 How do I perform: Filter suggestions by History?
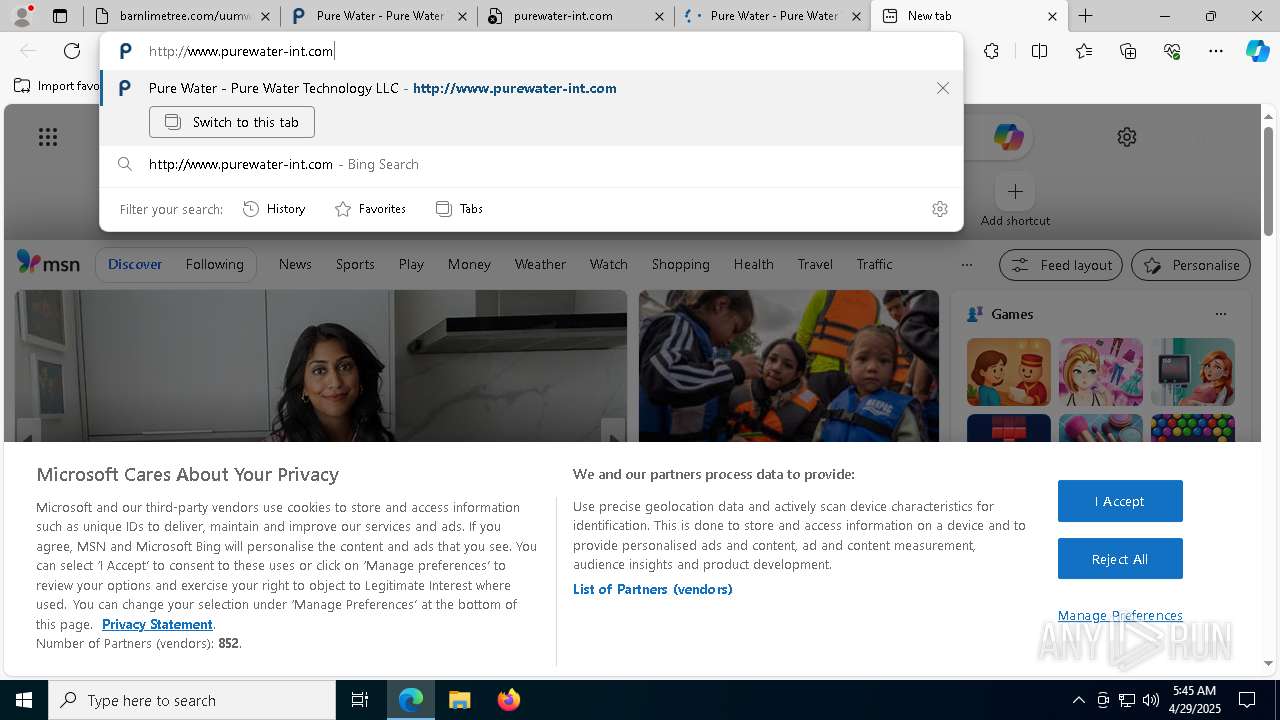click(275, 209)
